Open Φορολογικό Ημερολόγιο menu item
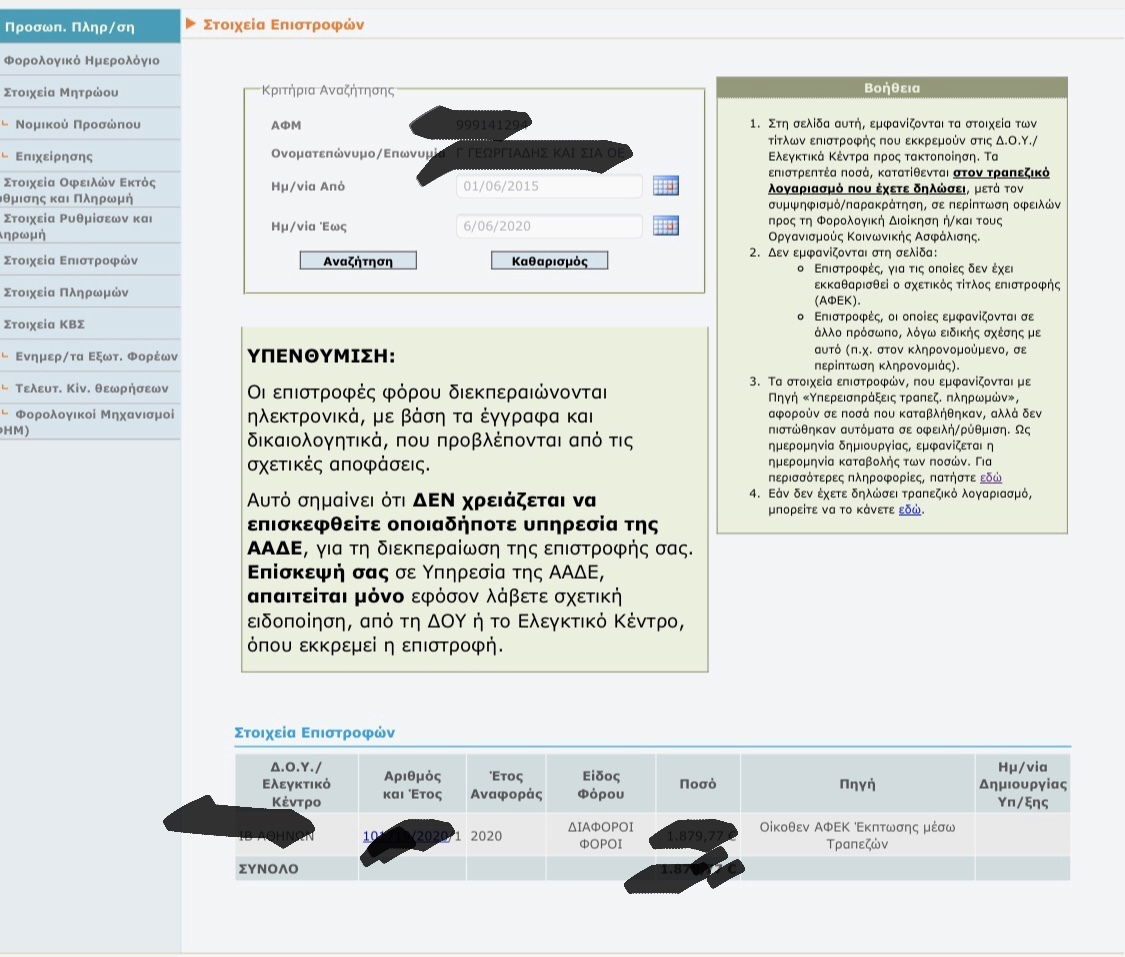 click(82, 61)
